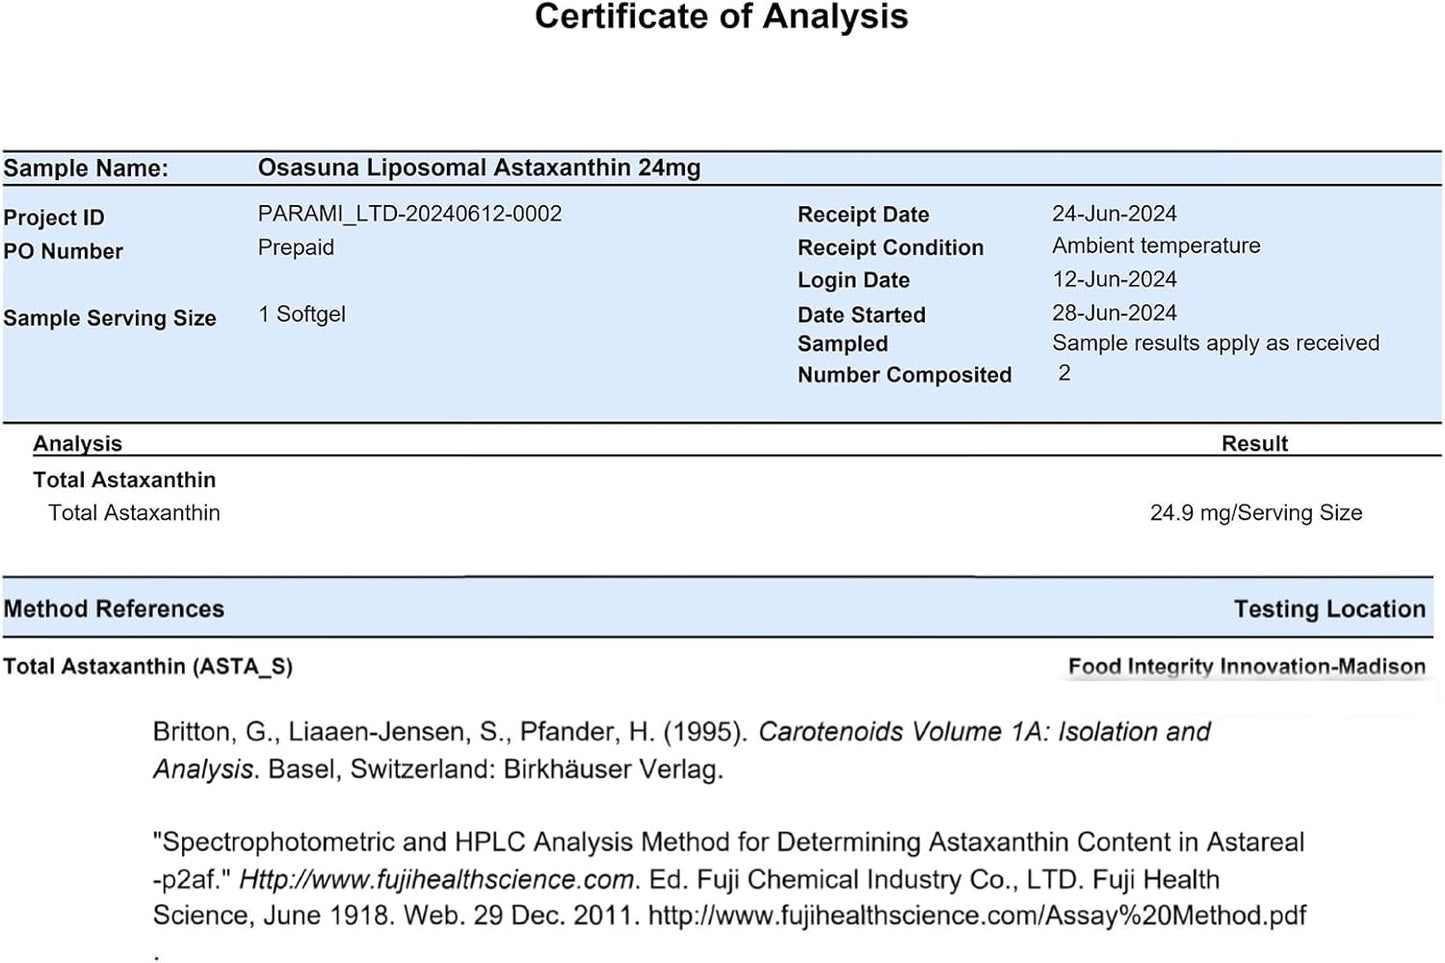Click the Spectrophotometric and HPLC Analysis Method title
Image resolution: width=1445 pixels, height=963 pixels.
click(x=728, y=842)
